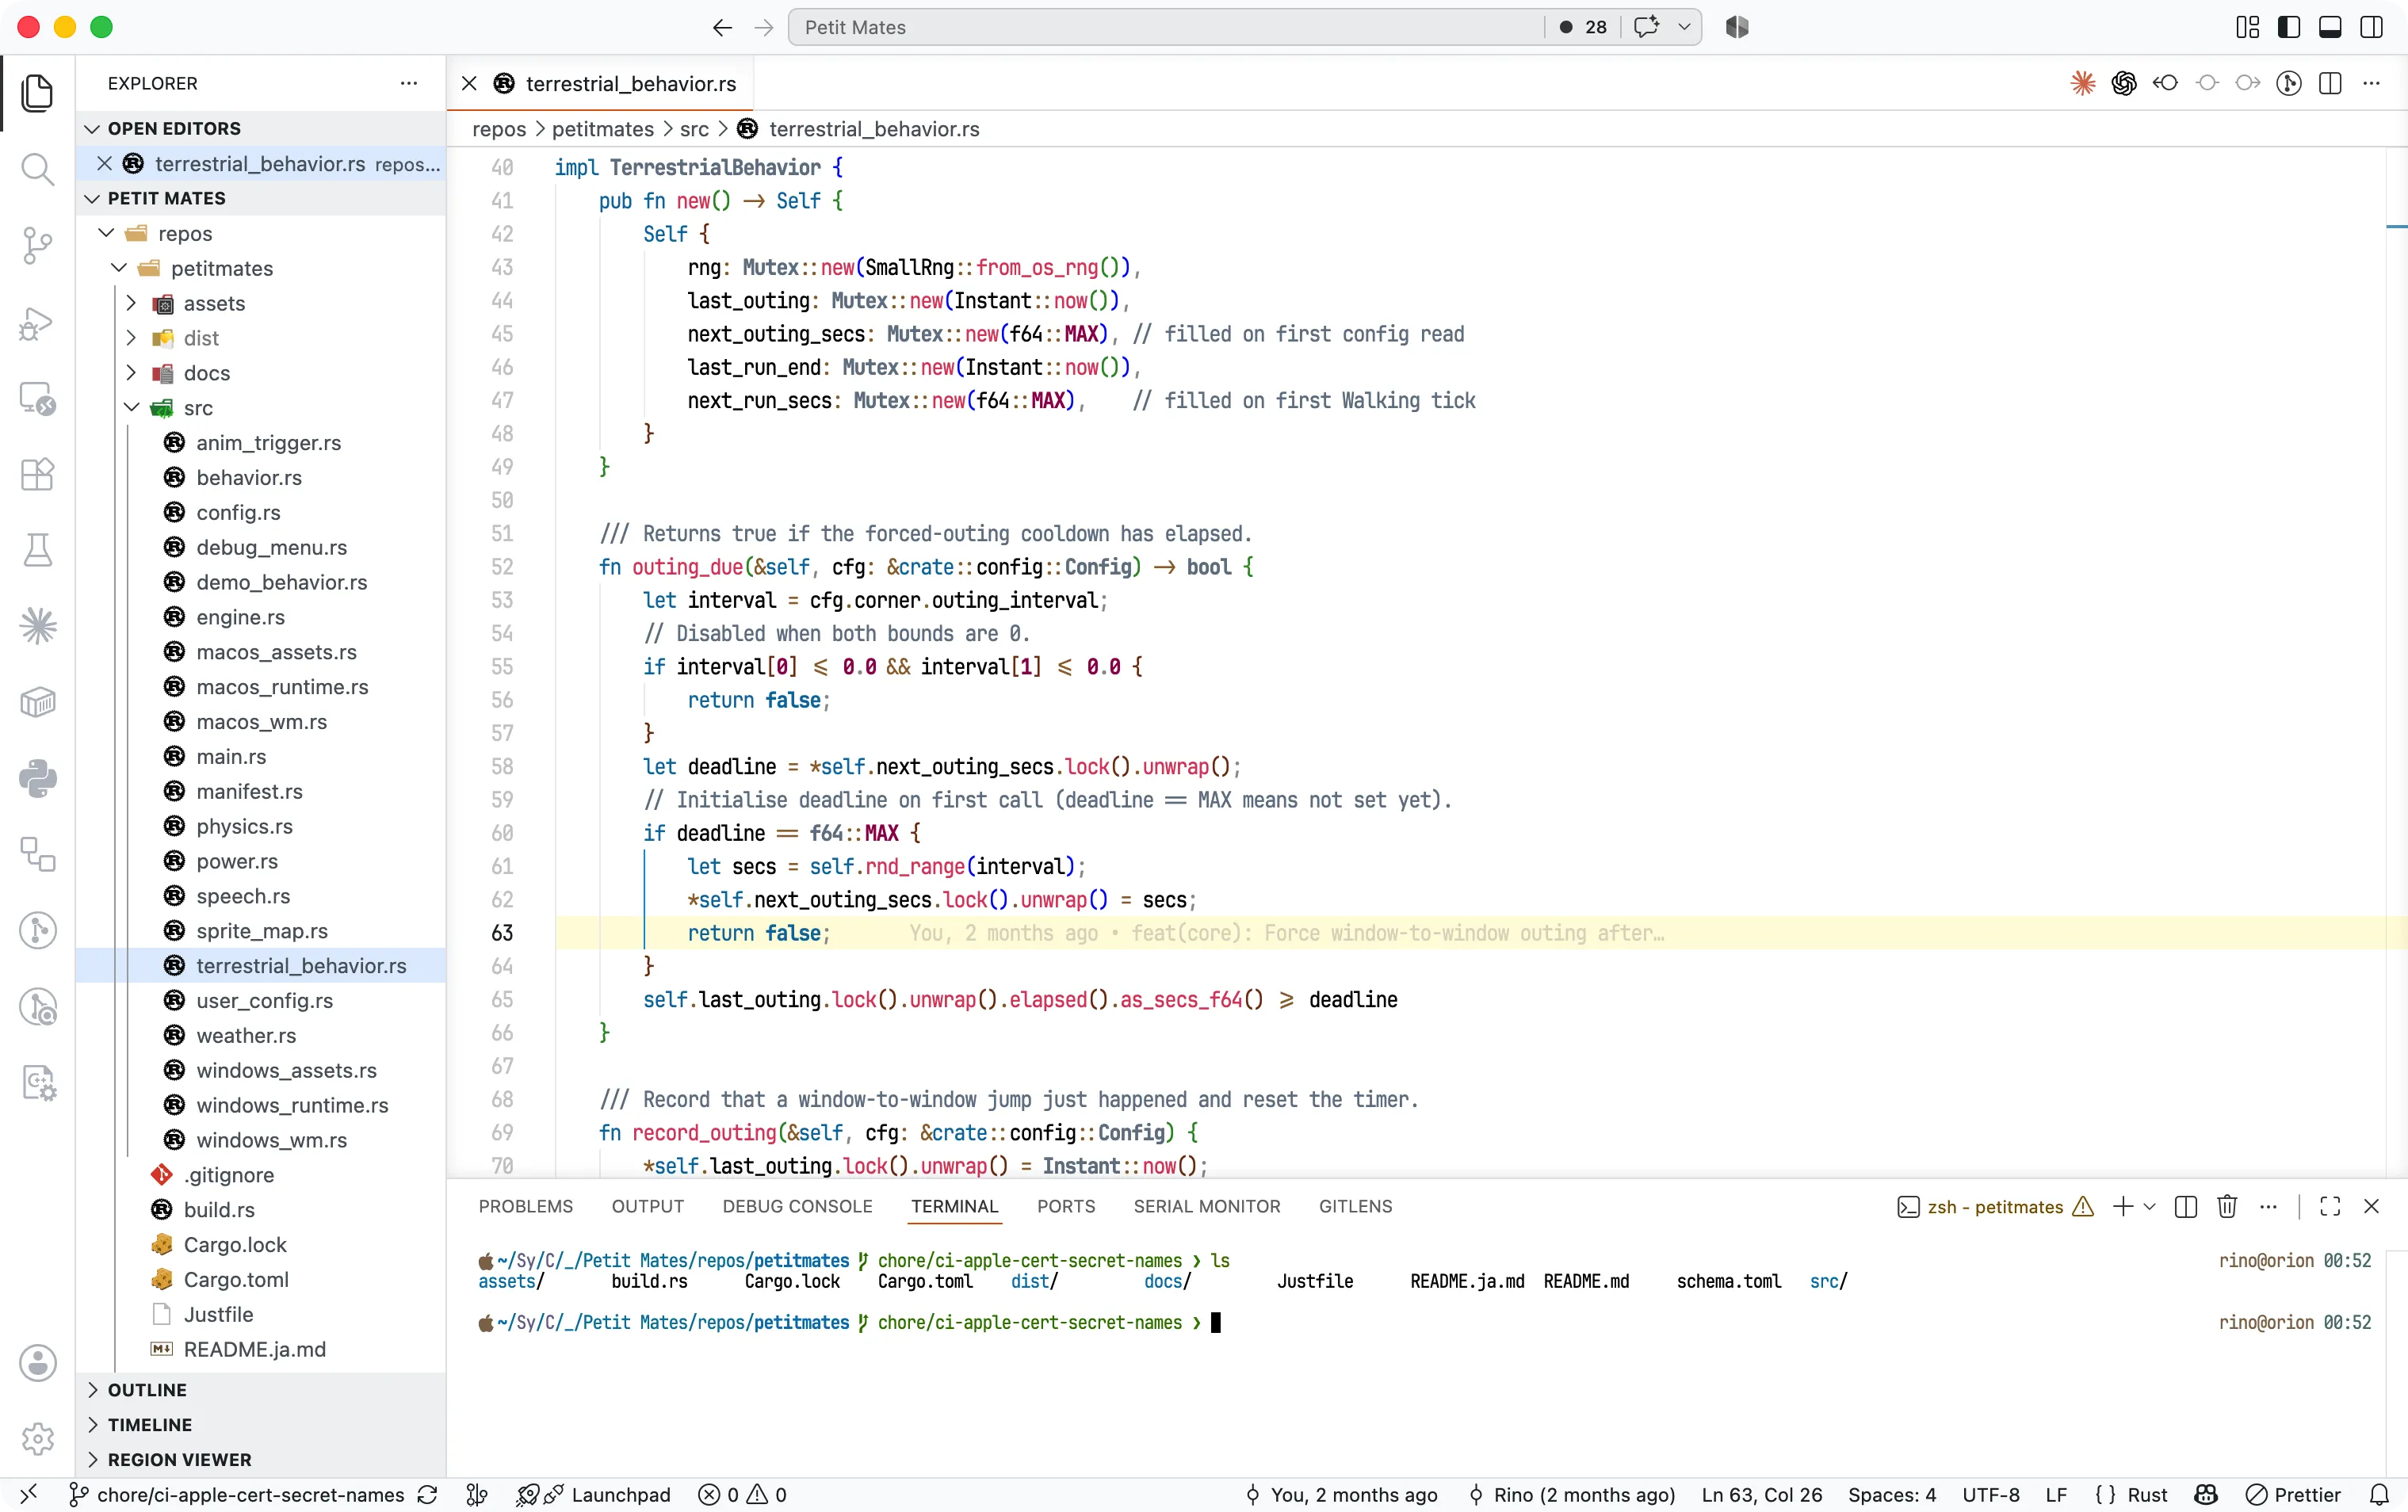Screen dimensions: 2408x1512
Task: Open editor More Actions ellipsis
Action: 2371,83
